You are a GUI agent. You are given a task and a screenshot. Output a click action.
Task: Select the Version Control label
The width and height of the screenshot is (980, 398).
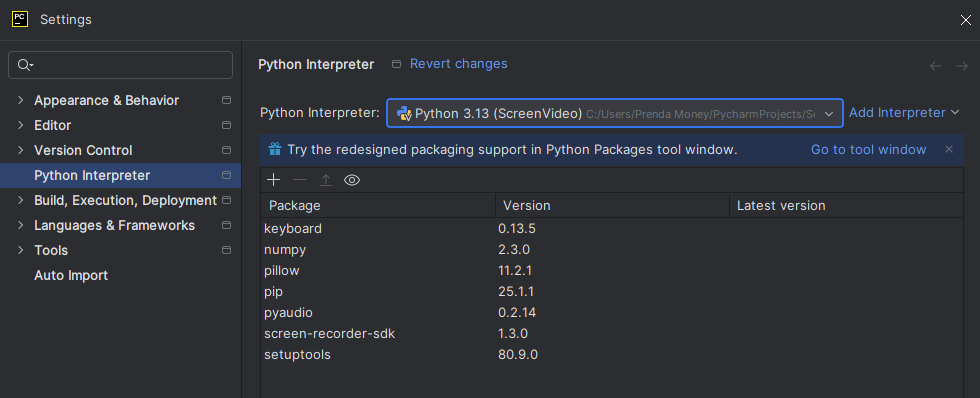point(83,150)
